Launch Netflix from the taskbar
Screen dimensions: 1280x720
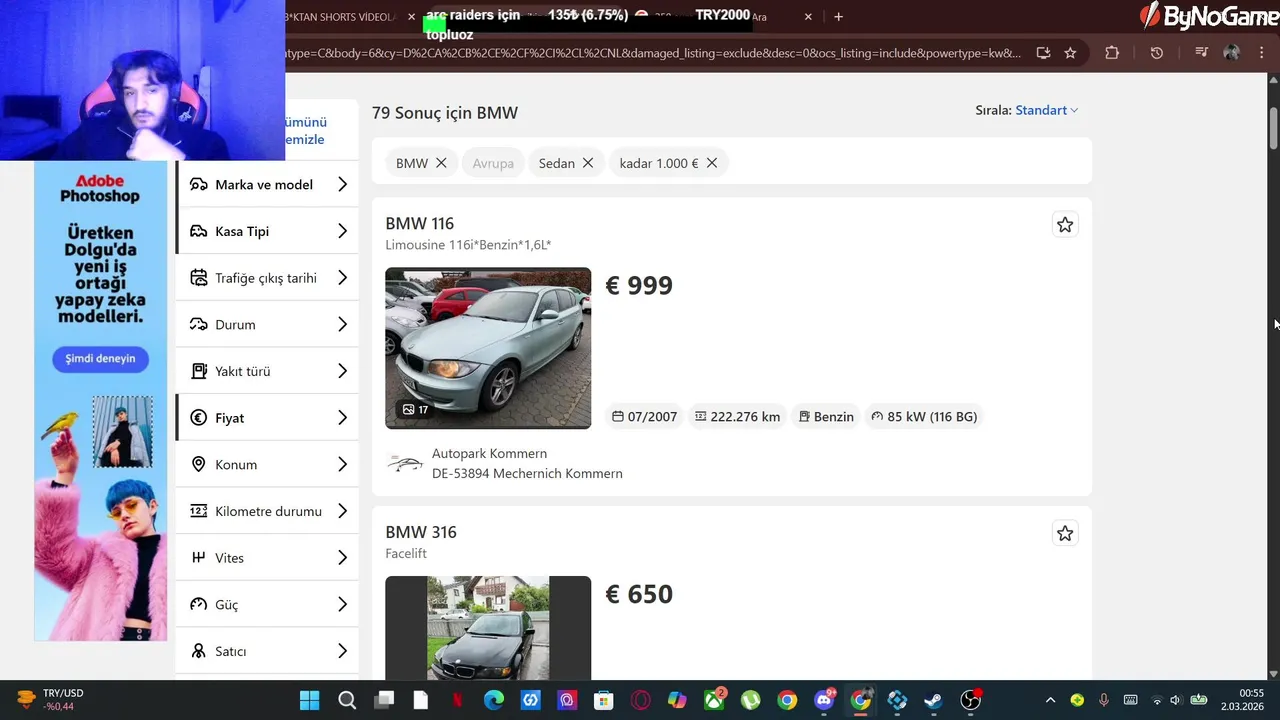click(x=457, y=700)
